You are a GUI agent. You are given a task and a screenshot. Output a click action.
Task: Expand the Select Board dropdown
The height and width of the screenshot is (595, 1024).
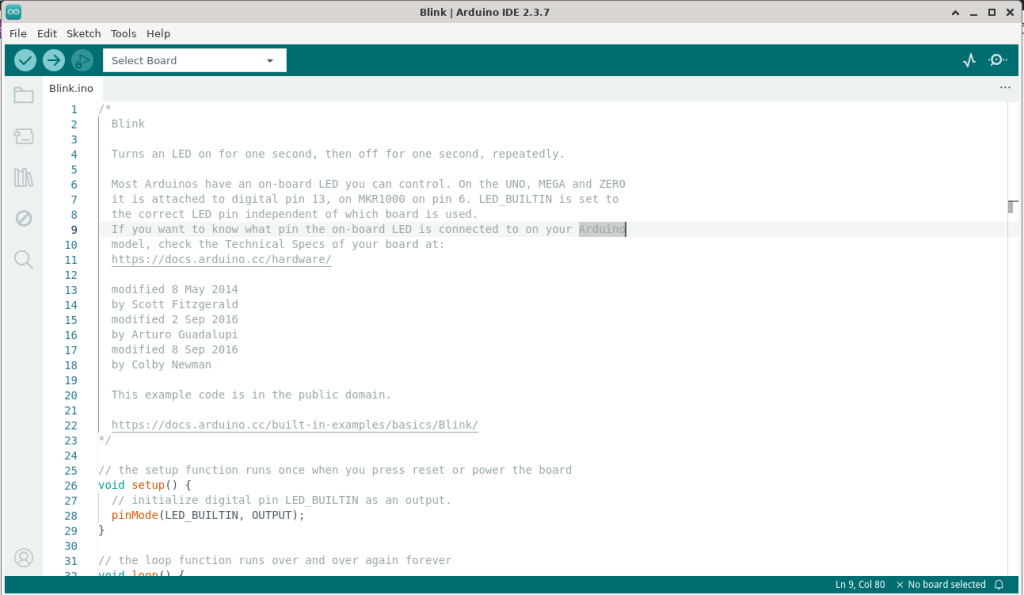194,61
